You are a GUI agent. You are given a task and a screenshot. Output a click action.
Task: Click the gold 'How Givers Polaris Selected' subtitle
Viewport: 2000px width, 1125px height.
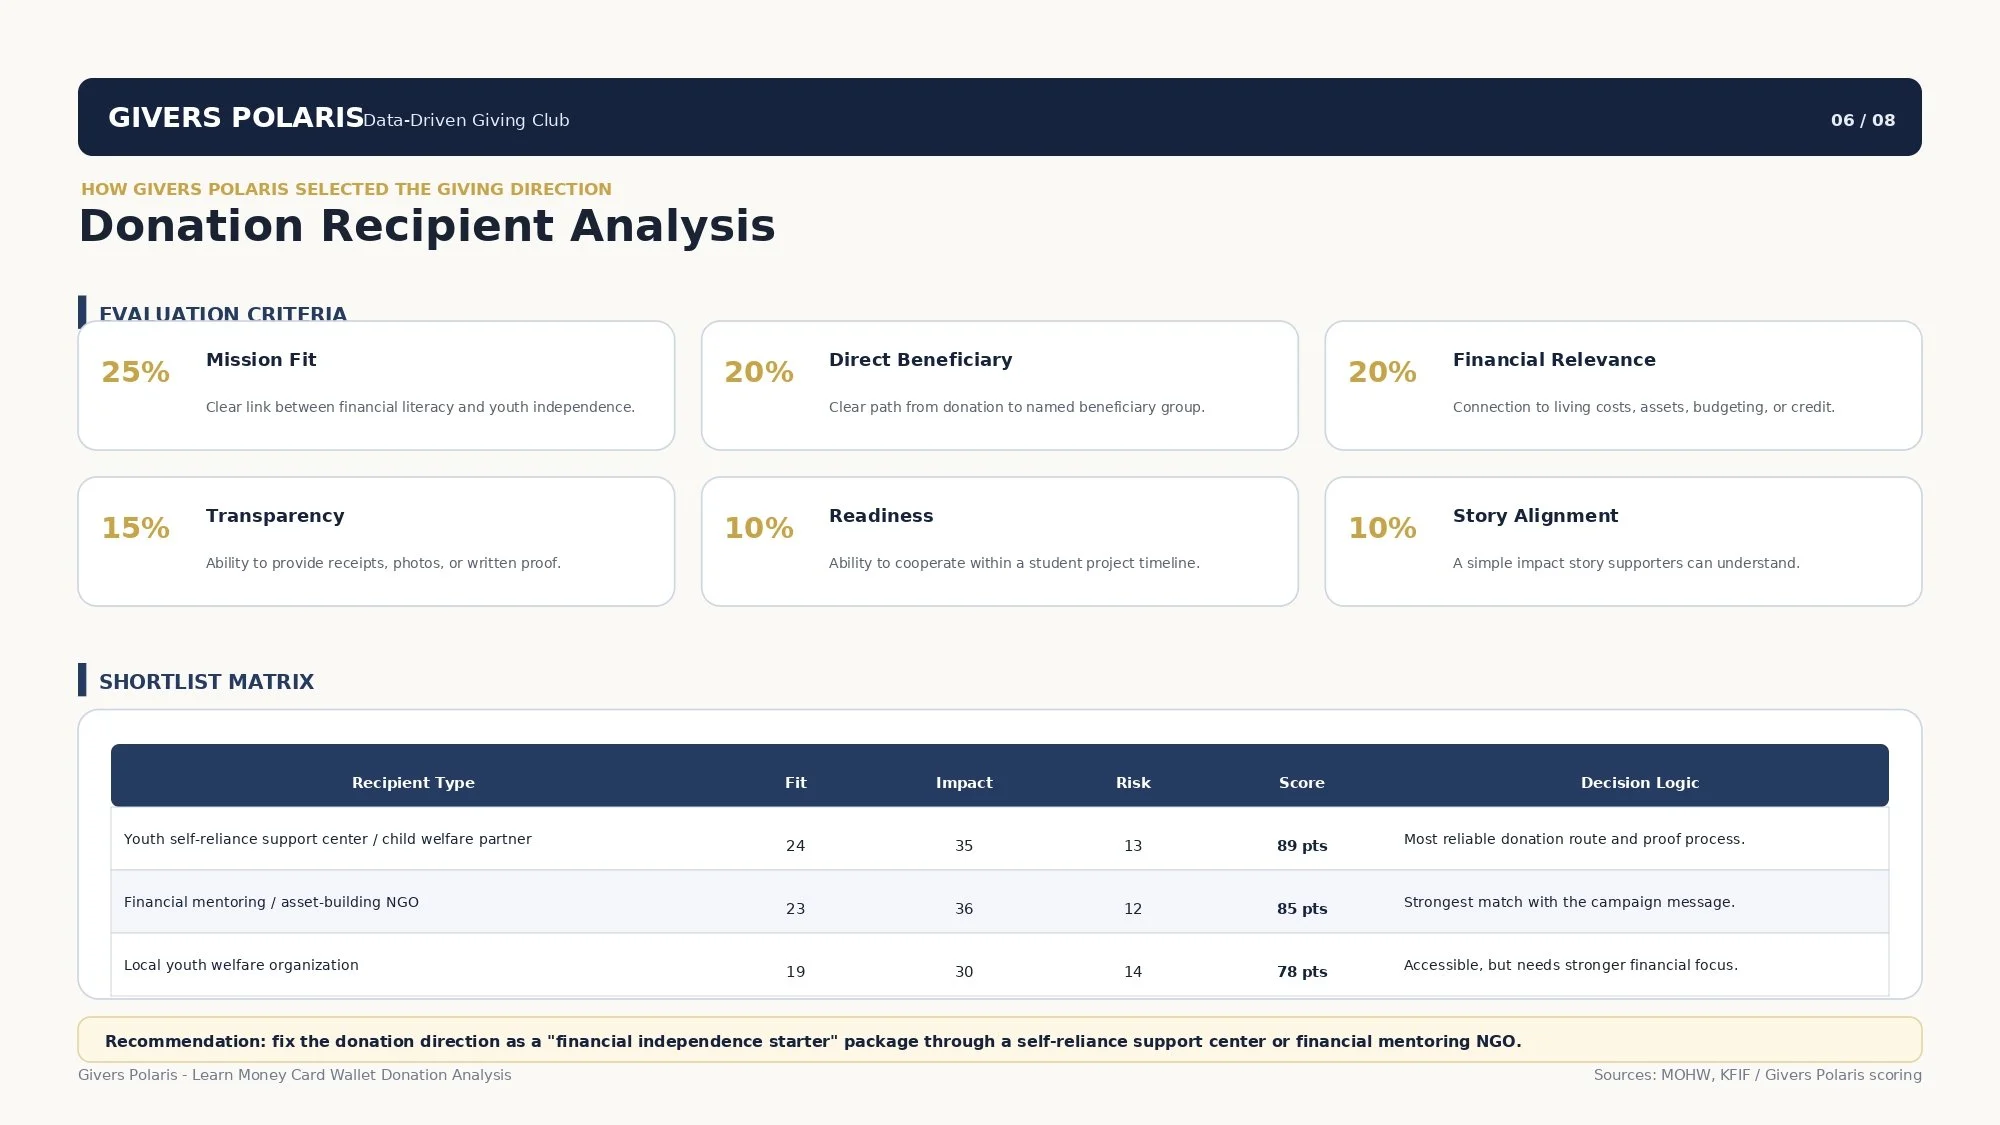pyautogui.click(x=346, y=189)
